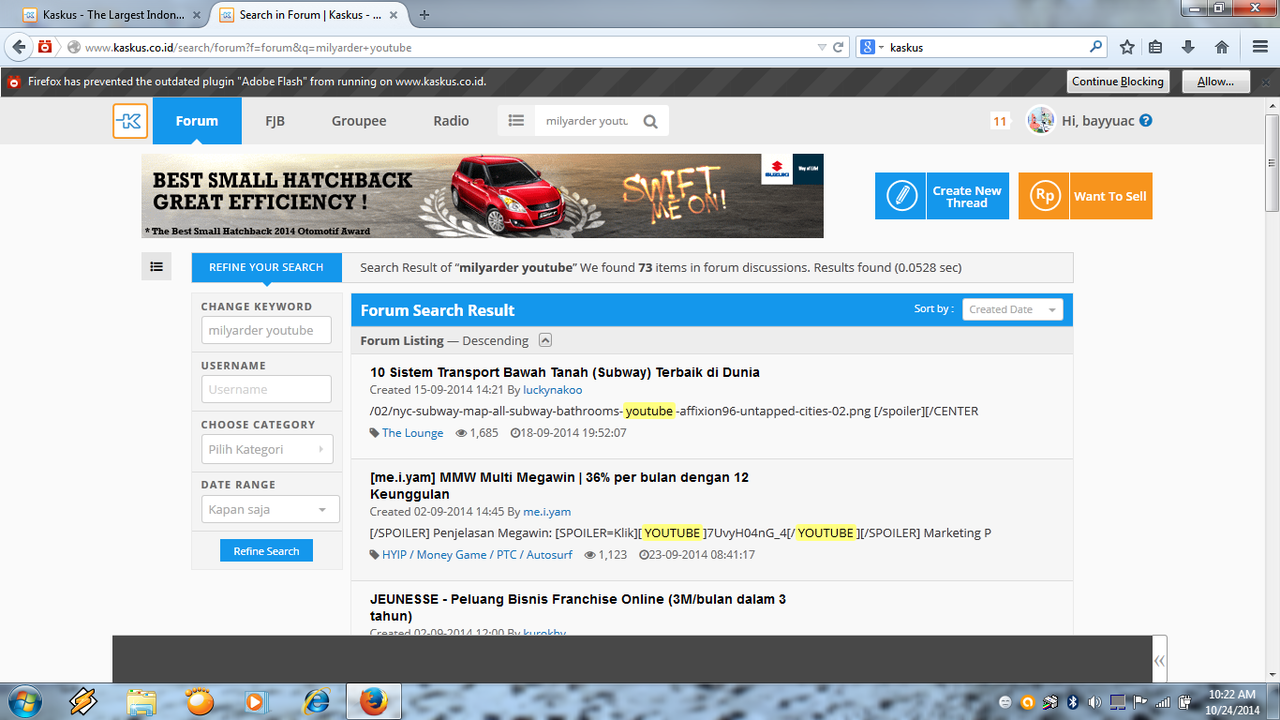The image size is (1280, 720).
Task: Click the Allow plugin button
Action: [1216, 81]
